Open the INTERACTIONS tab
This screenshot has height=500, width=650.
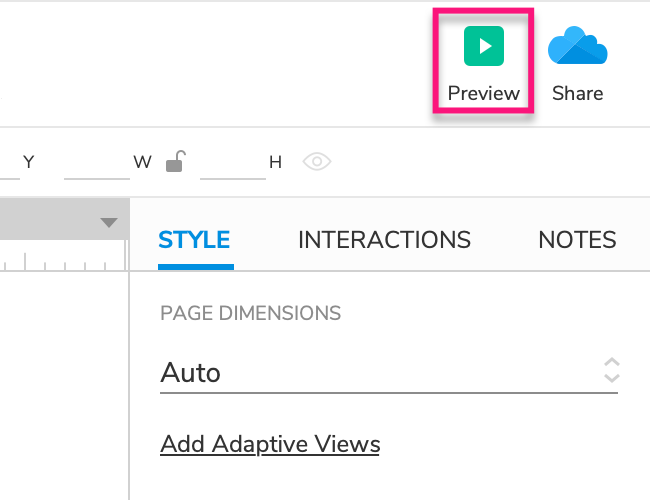coord(384,240)
